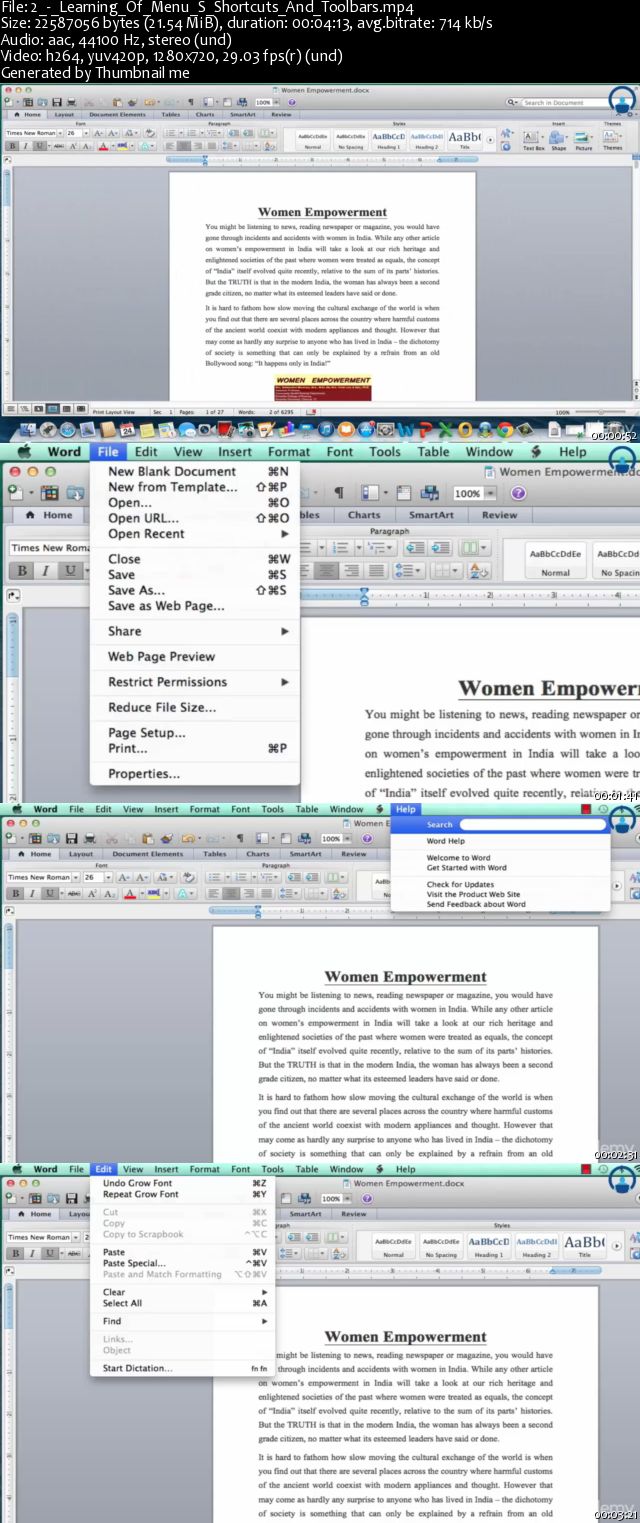Toggle Italic in the File menu frame

pyautogui.click(x=45, y=571)
